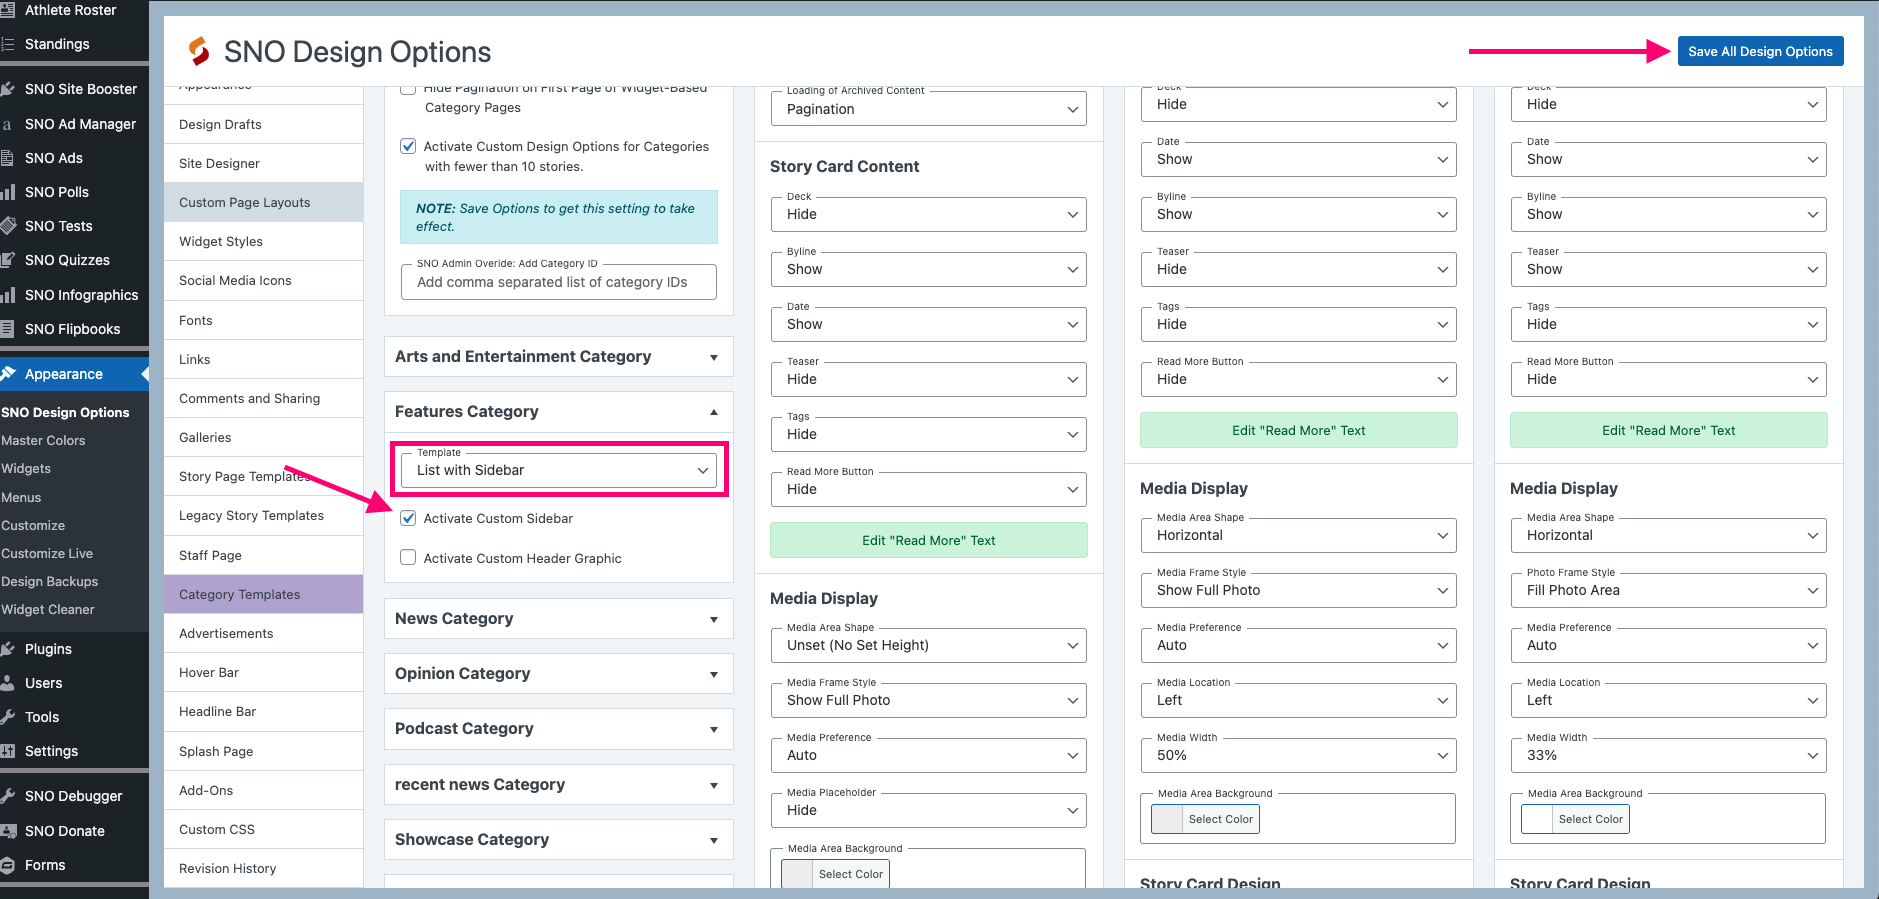Click the SNO Polls chart icon
1879x899 pixels.
pyautogui.click(x=8, y=192)
